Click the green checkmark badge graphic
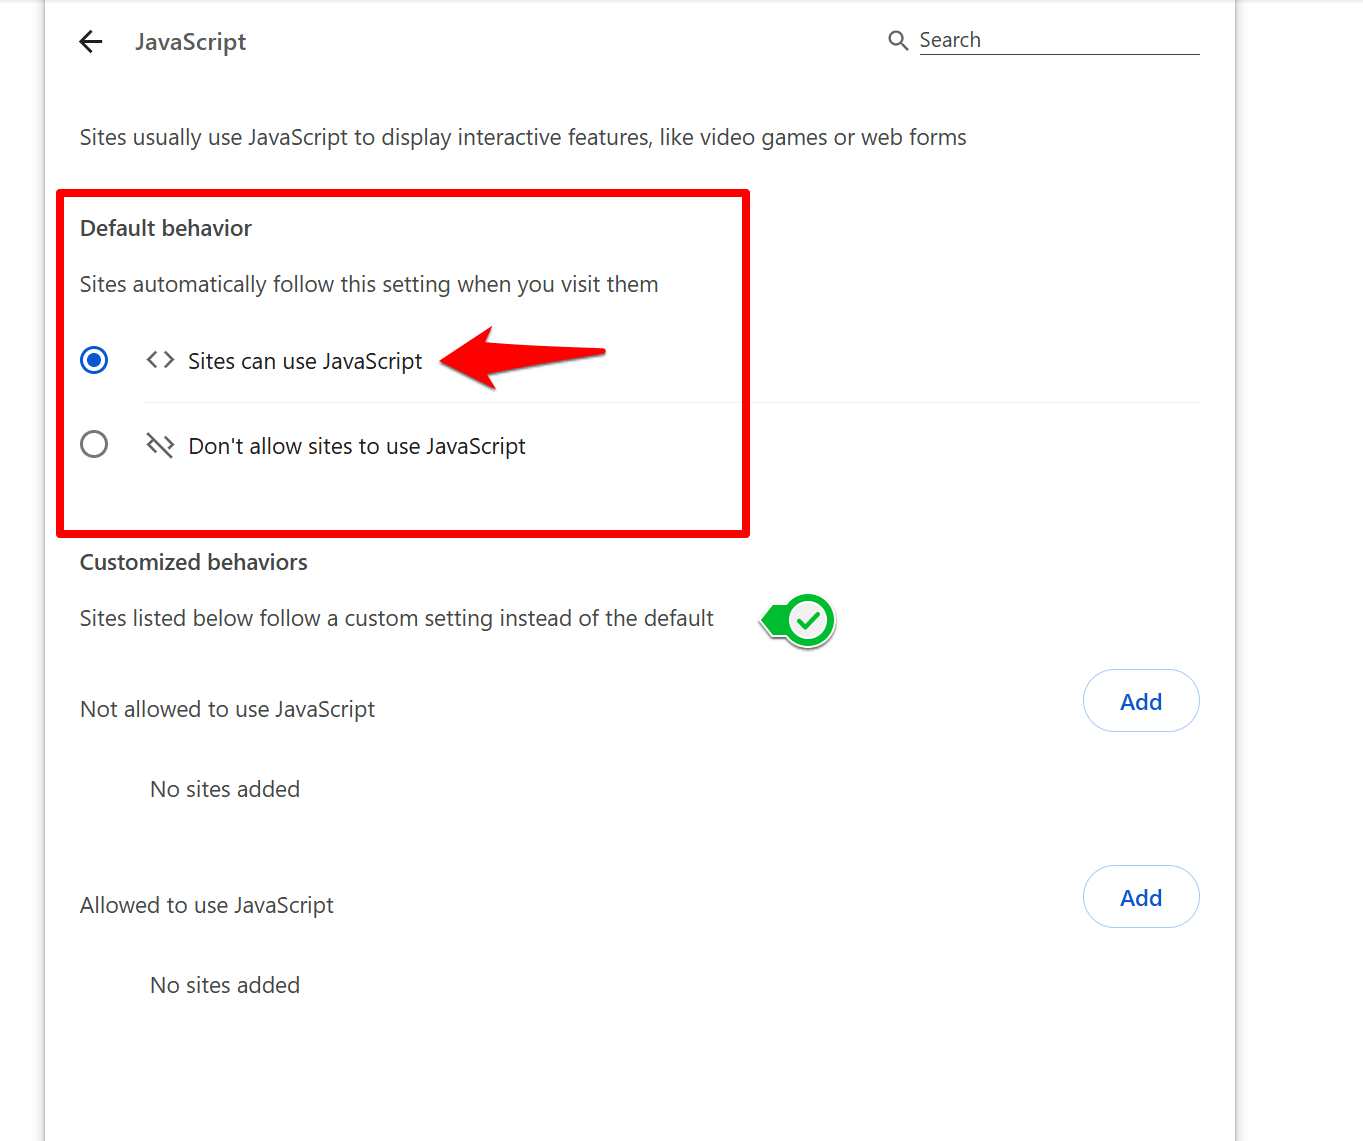Viewport: 1363px width, 1141px height. pyautogui.click(x=797, y=621)
